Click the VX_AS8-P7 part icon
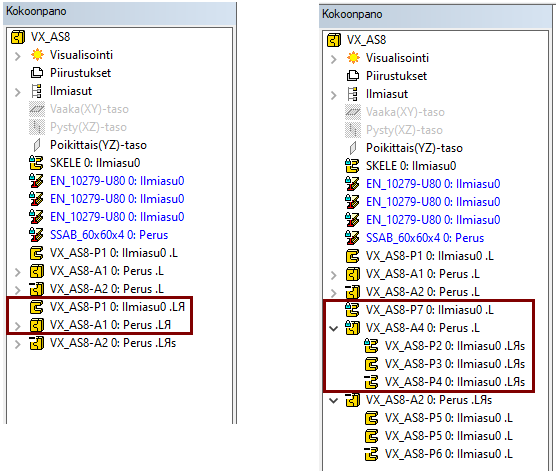This screenshot has height=471, width=556. [352, 310]
